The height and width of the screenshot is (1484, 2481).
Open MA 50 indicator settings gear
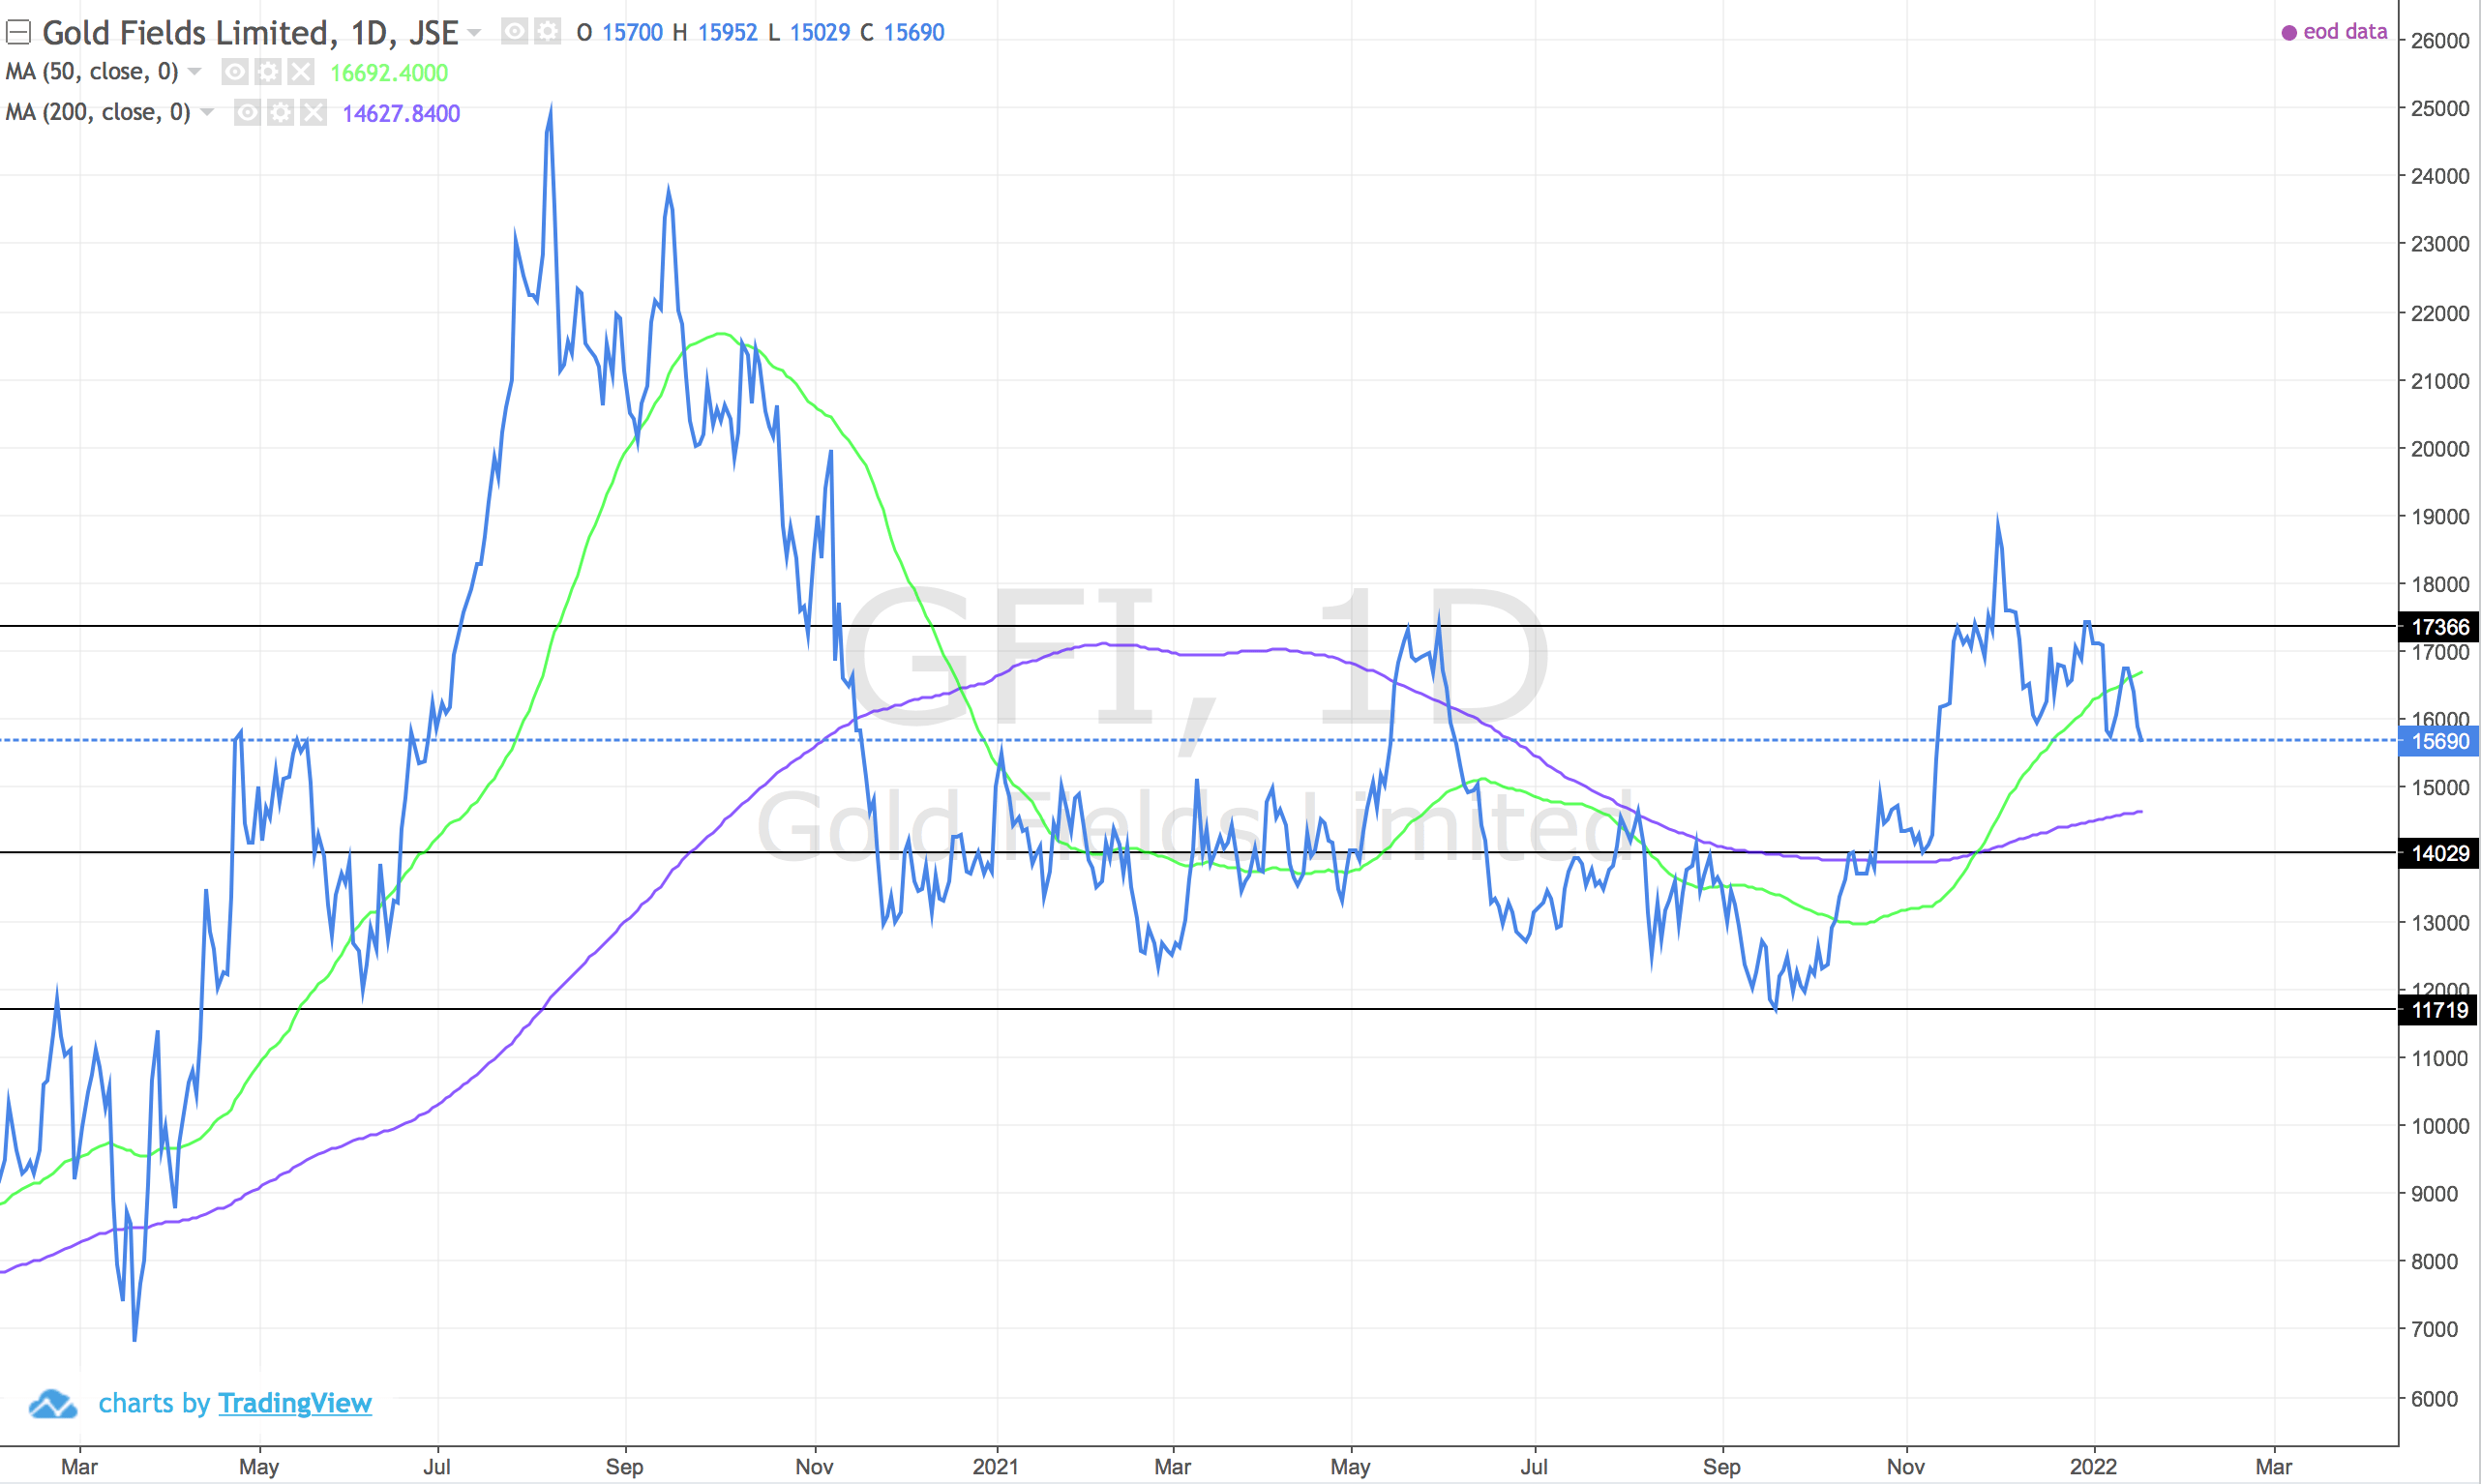(x=267, y=72)
